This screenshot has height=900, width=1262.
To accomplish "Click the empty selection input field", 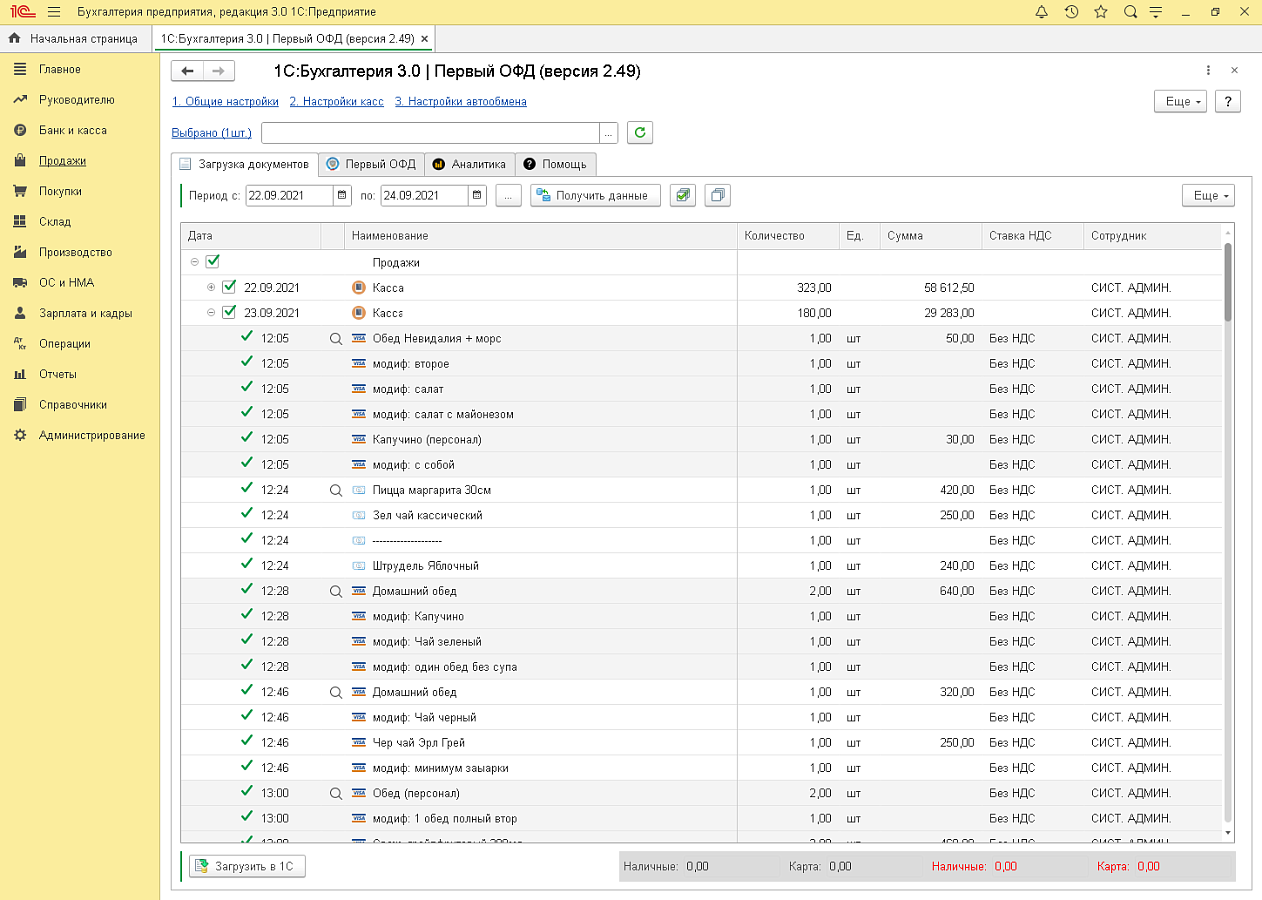I will [430, 133].
